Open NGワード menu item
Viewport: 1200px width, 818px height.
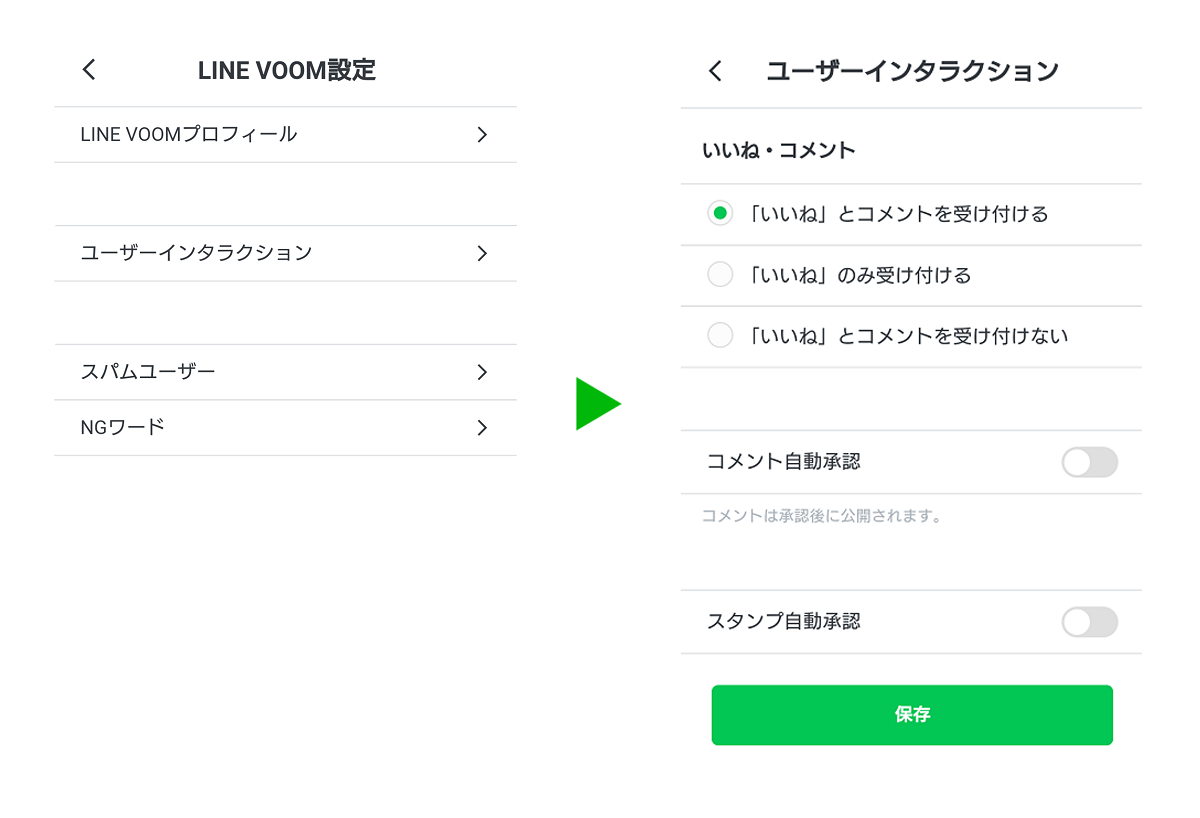123,427
